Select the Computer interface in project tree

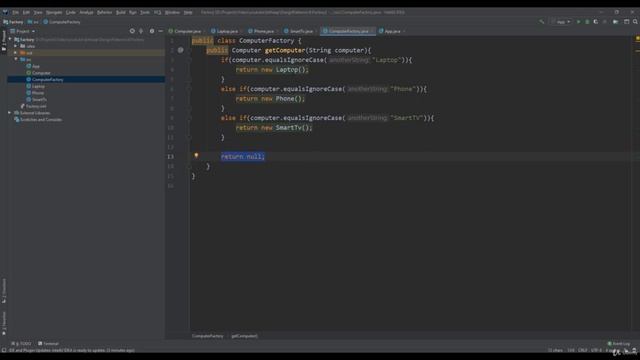[38, 73]
